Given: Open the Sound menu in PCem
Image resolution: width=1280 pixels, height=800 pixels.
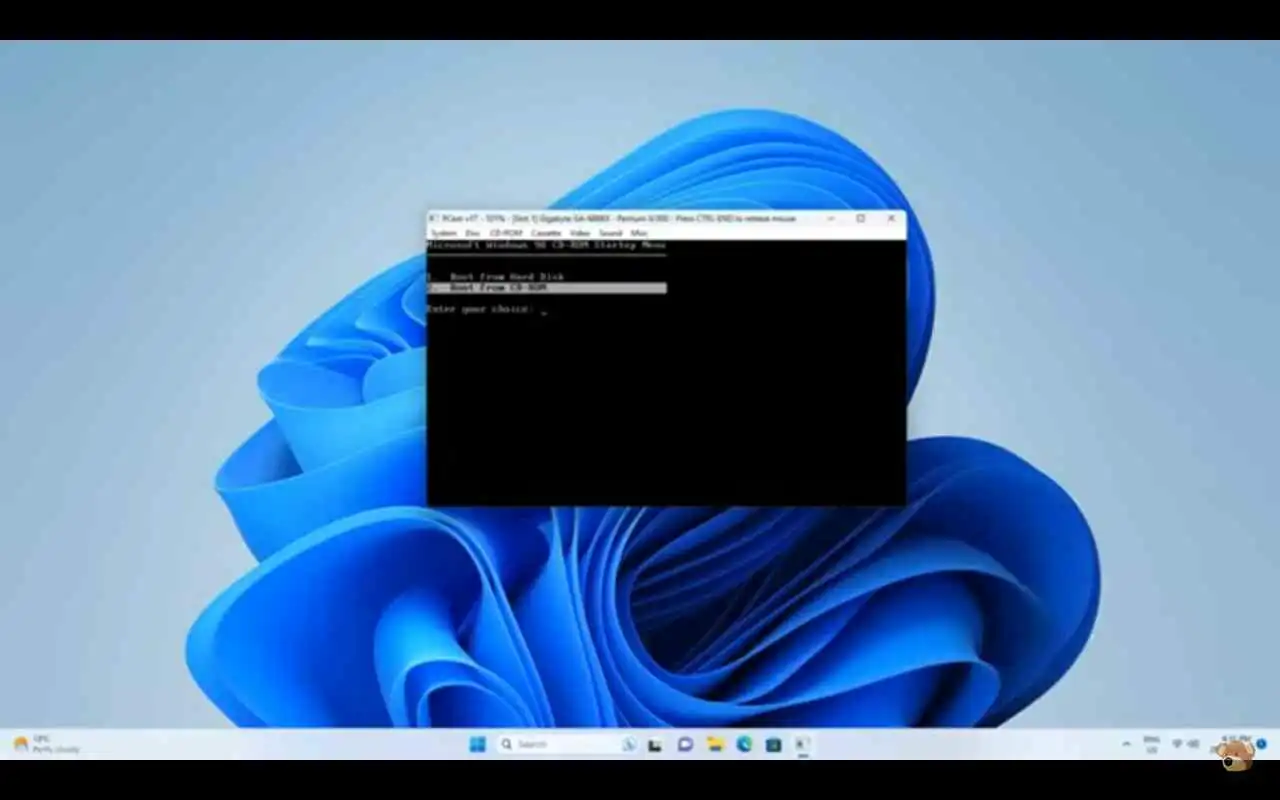Looking at the screenshot, I should pyautogui.click(x=610, y=233).
